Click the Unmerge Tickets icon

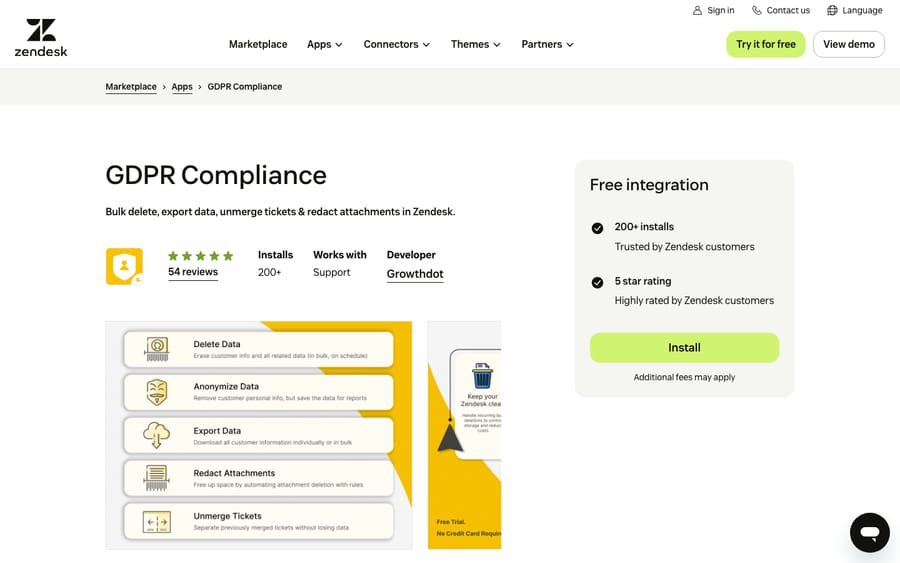tap(157, 522)
